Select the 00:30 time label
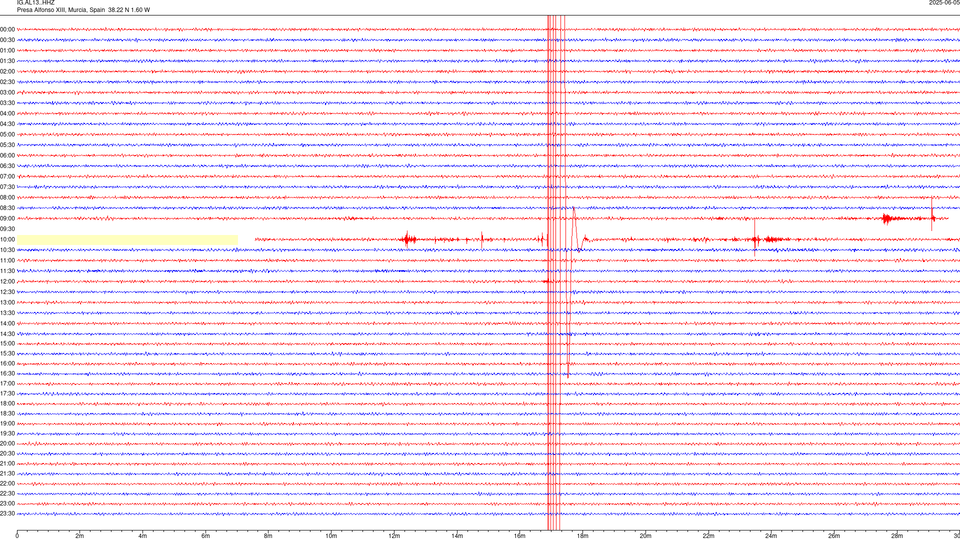 (7, 40)
